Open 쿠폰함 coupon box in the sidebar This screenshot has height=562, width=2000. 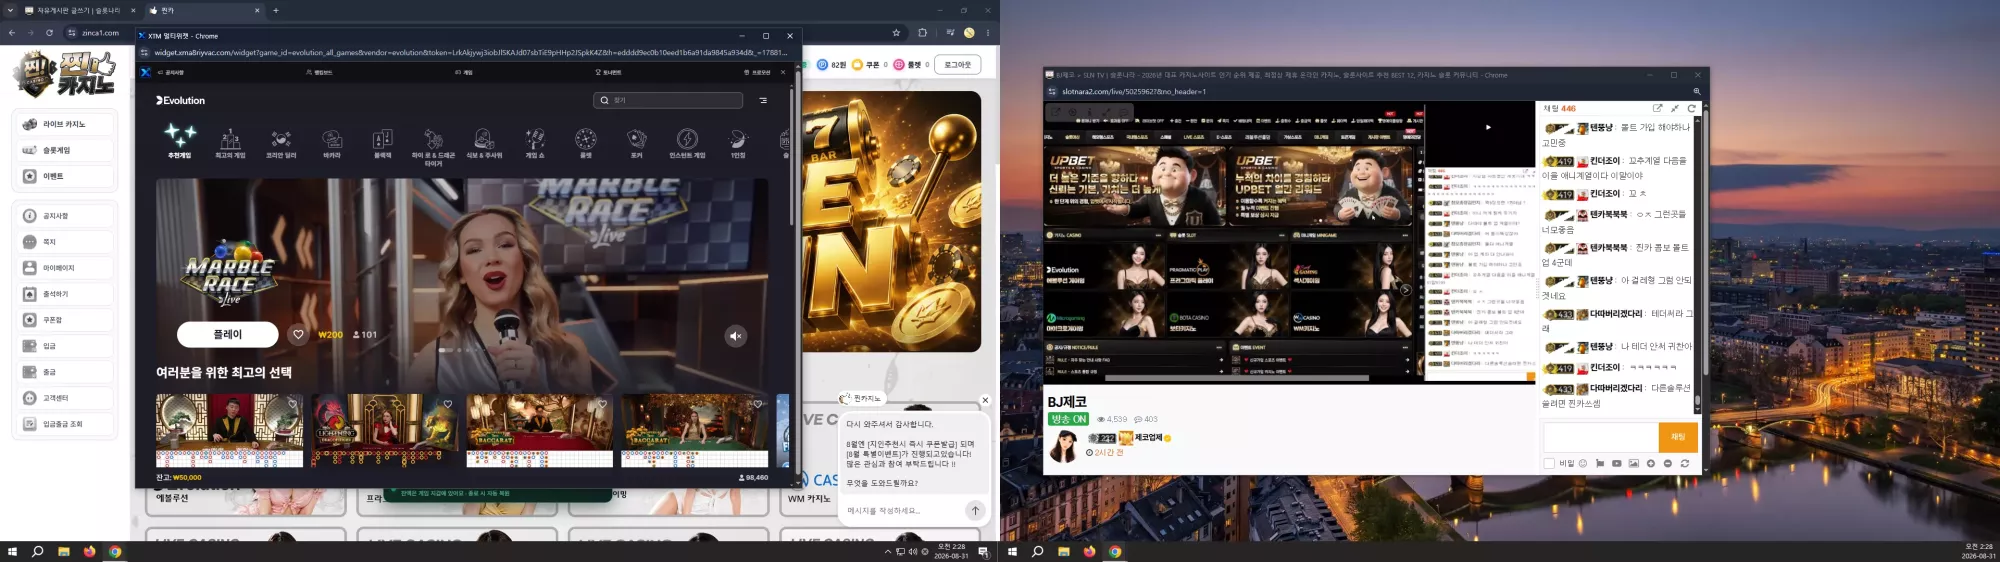point(65,320)
